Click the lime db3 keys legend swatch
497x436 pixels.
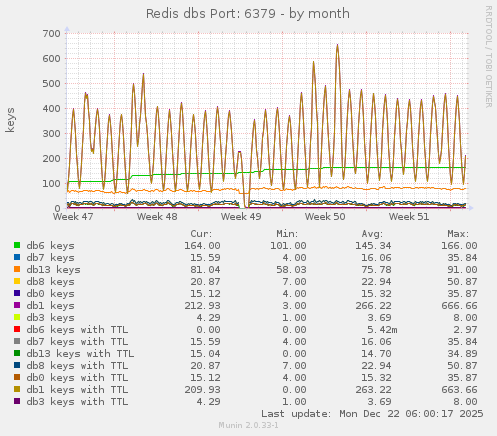(x=17, y=317)
